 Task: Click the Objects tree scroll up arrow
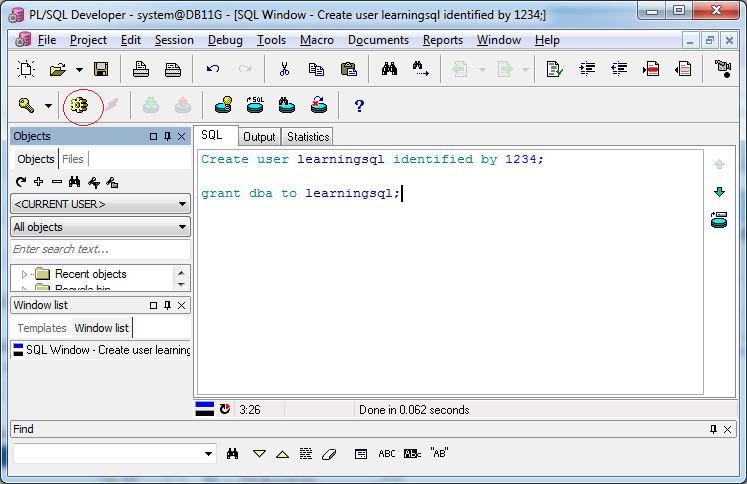[x=181, y=273]
